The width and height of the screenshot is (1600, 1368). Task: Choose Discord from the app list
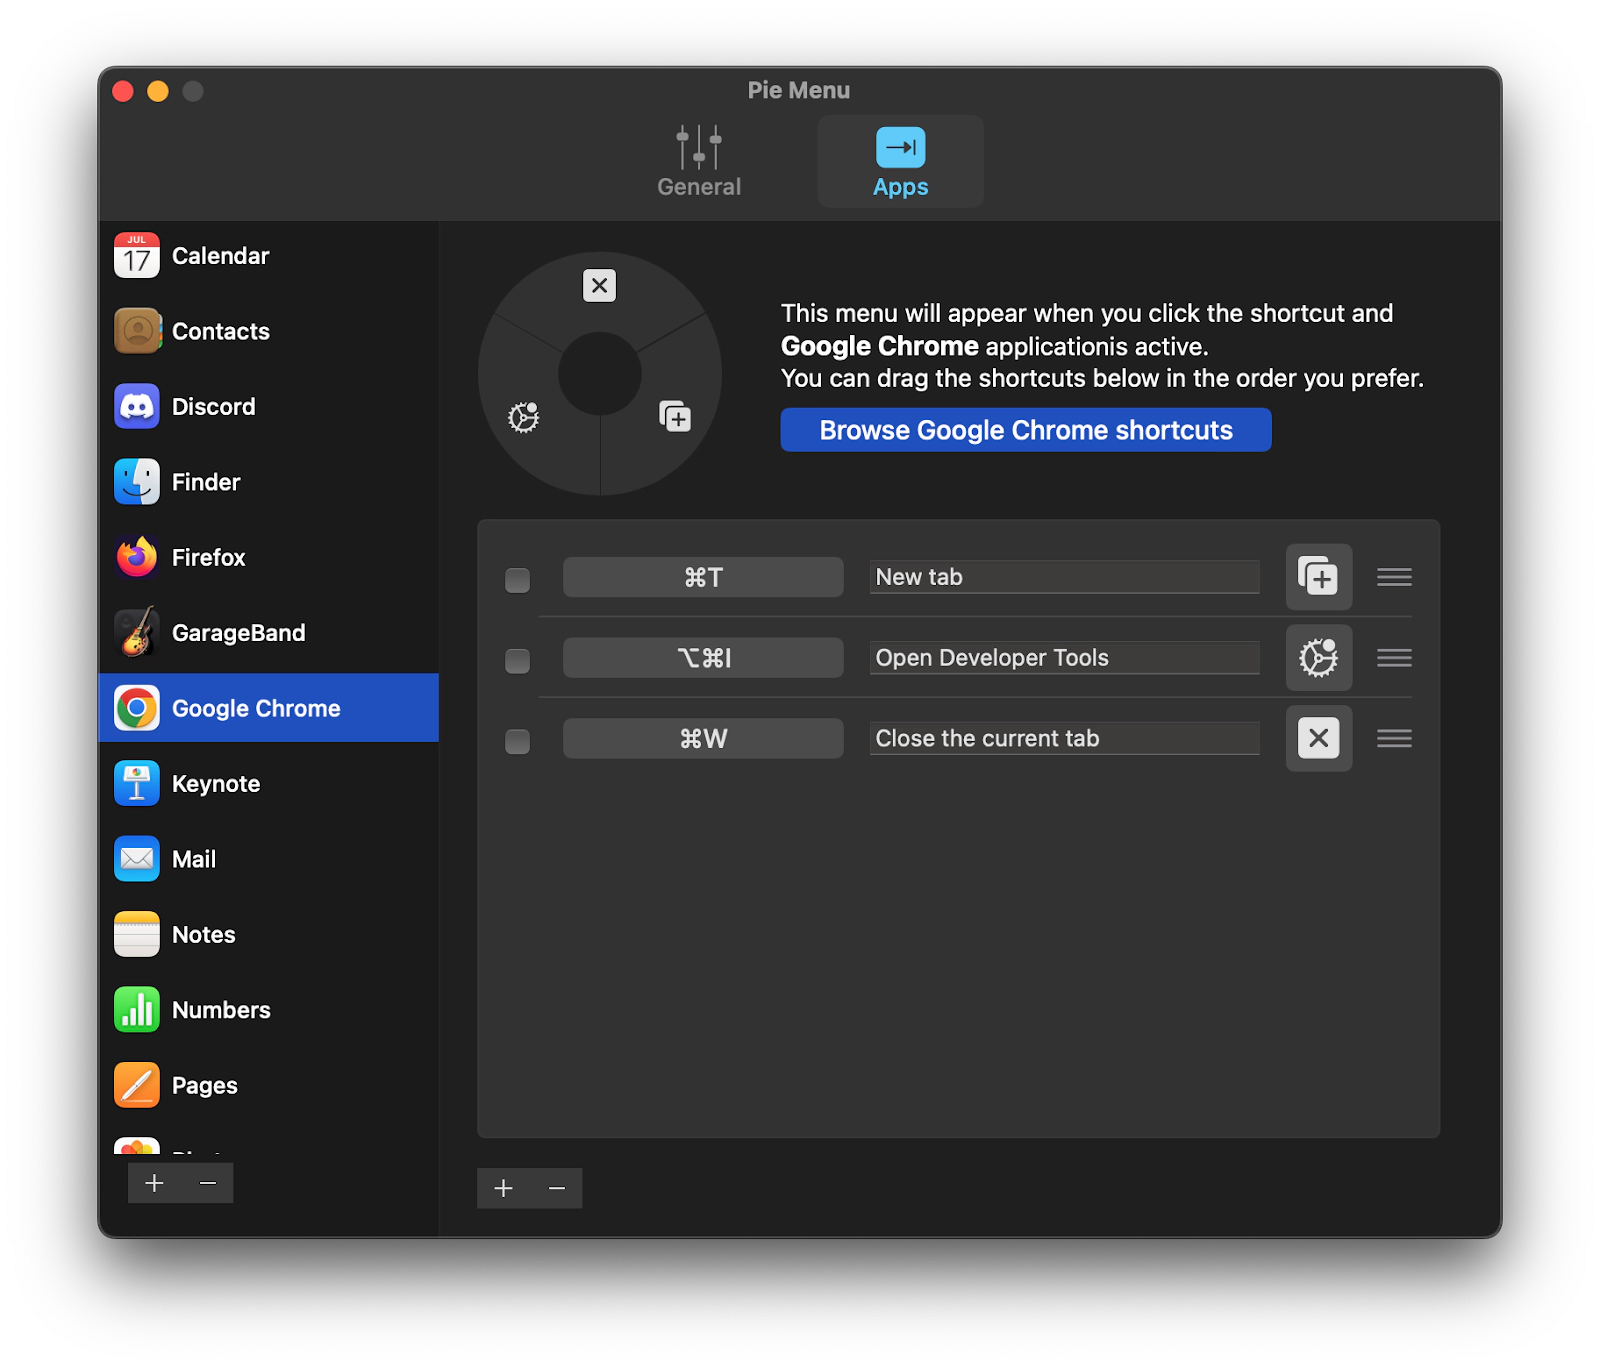(x=268, y=406)
